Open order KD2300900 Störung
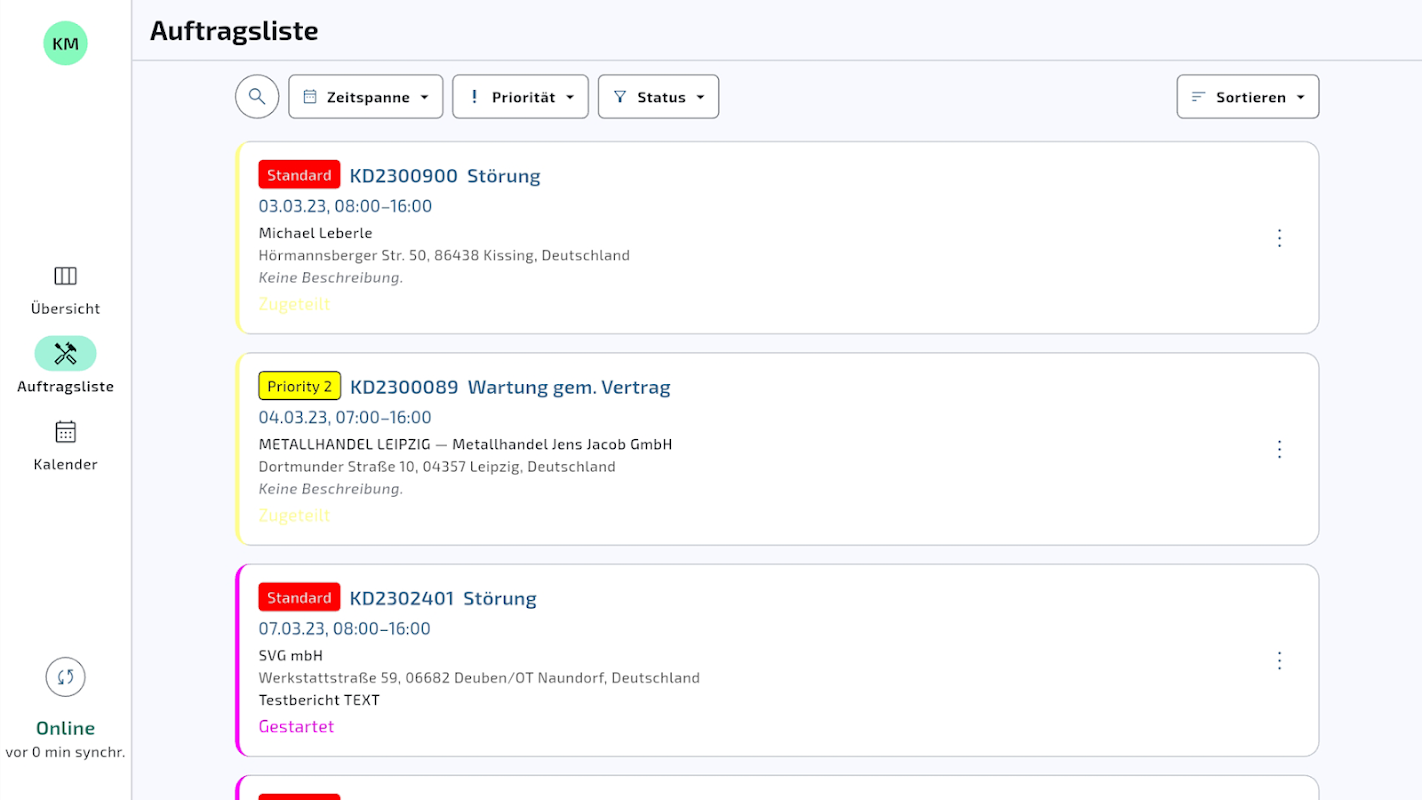The width and height of the screenshot is (1422, 800). [x=445, y=176]
